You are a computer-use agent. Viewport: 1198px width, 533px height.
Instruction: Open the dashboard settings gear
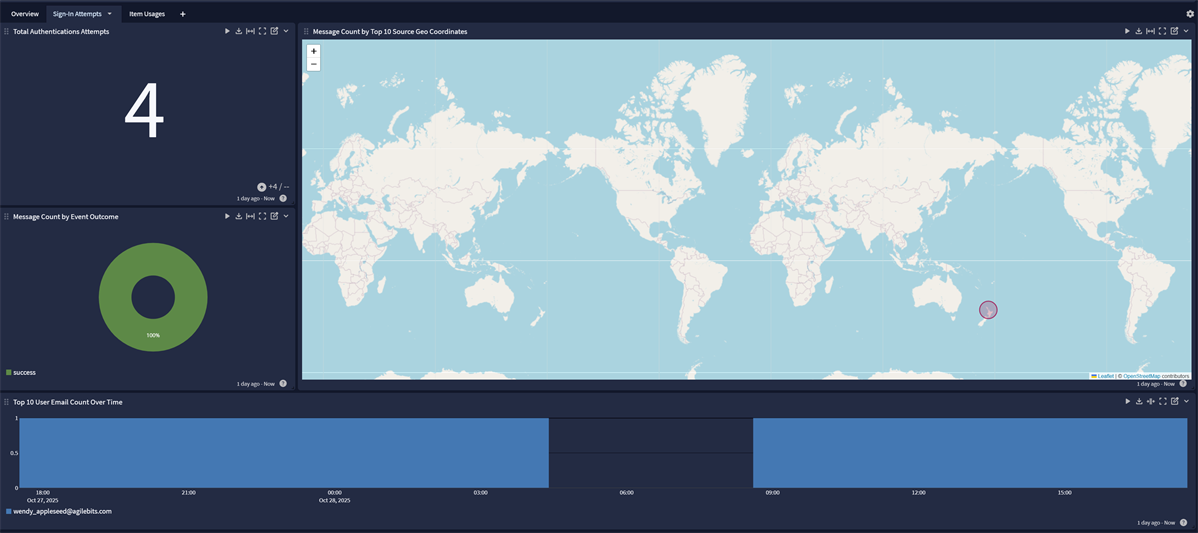(x=1190, y=14)
